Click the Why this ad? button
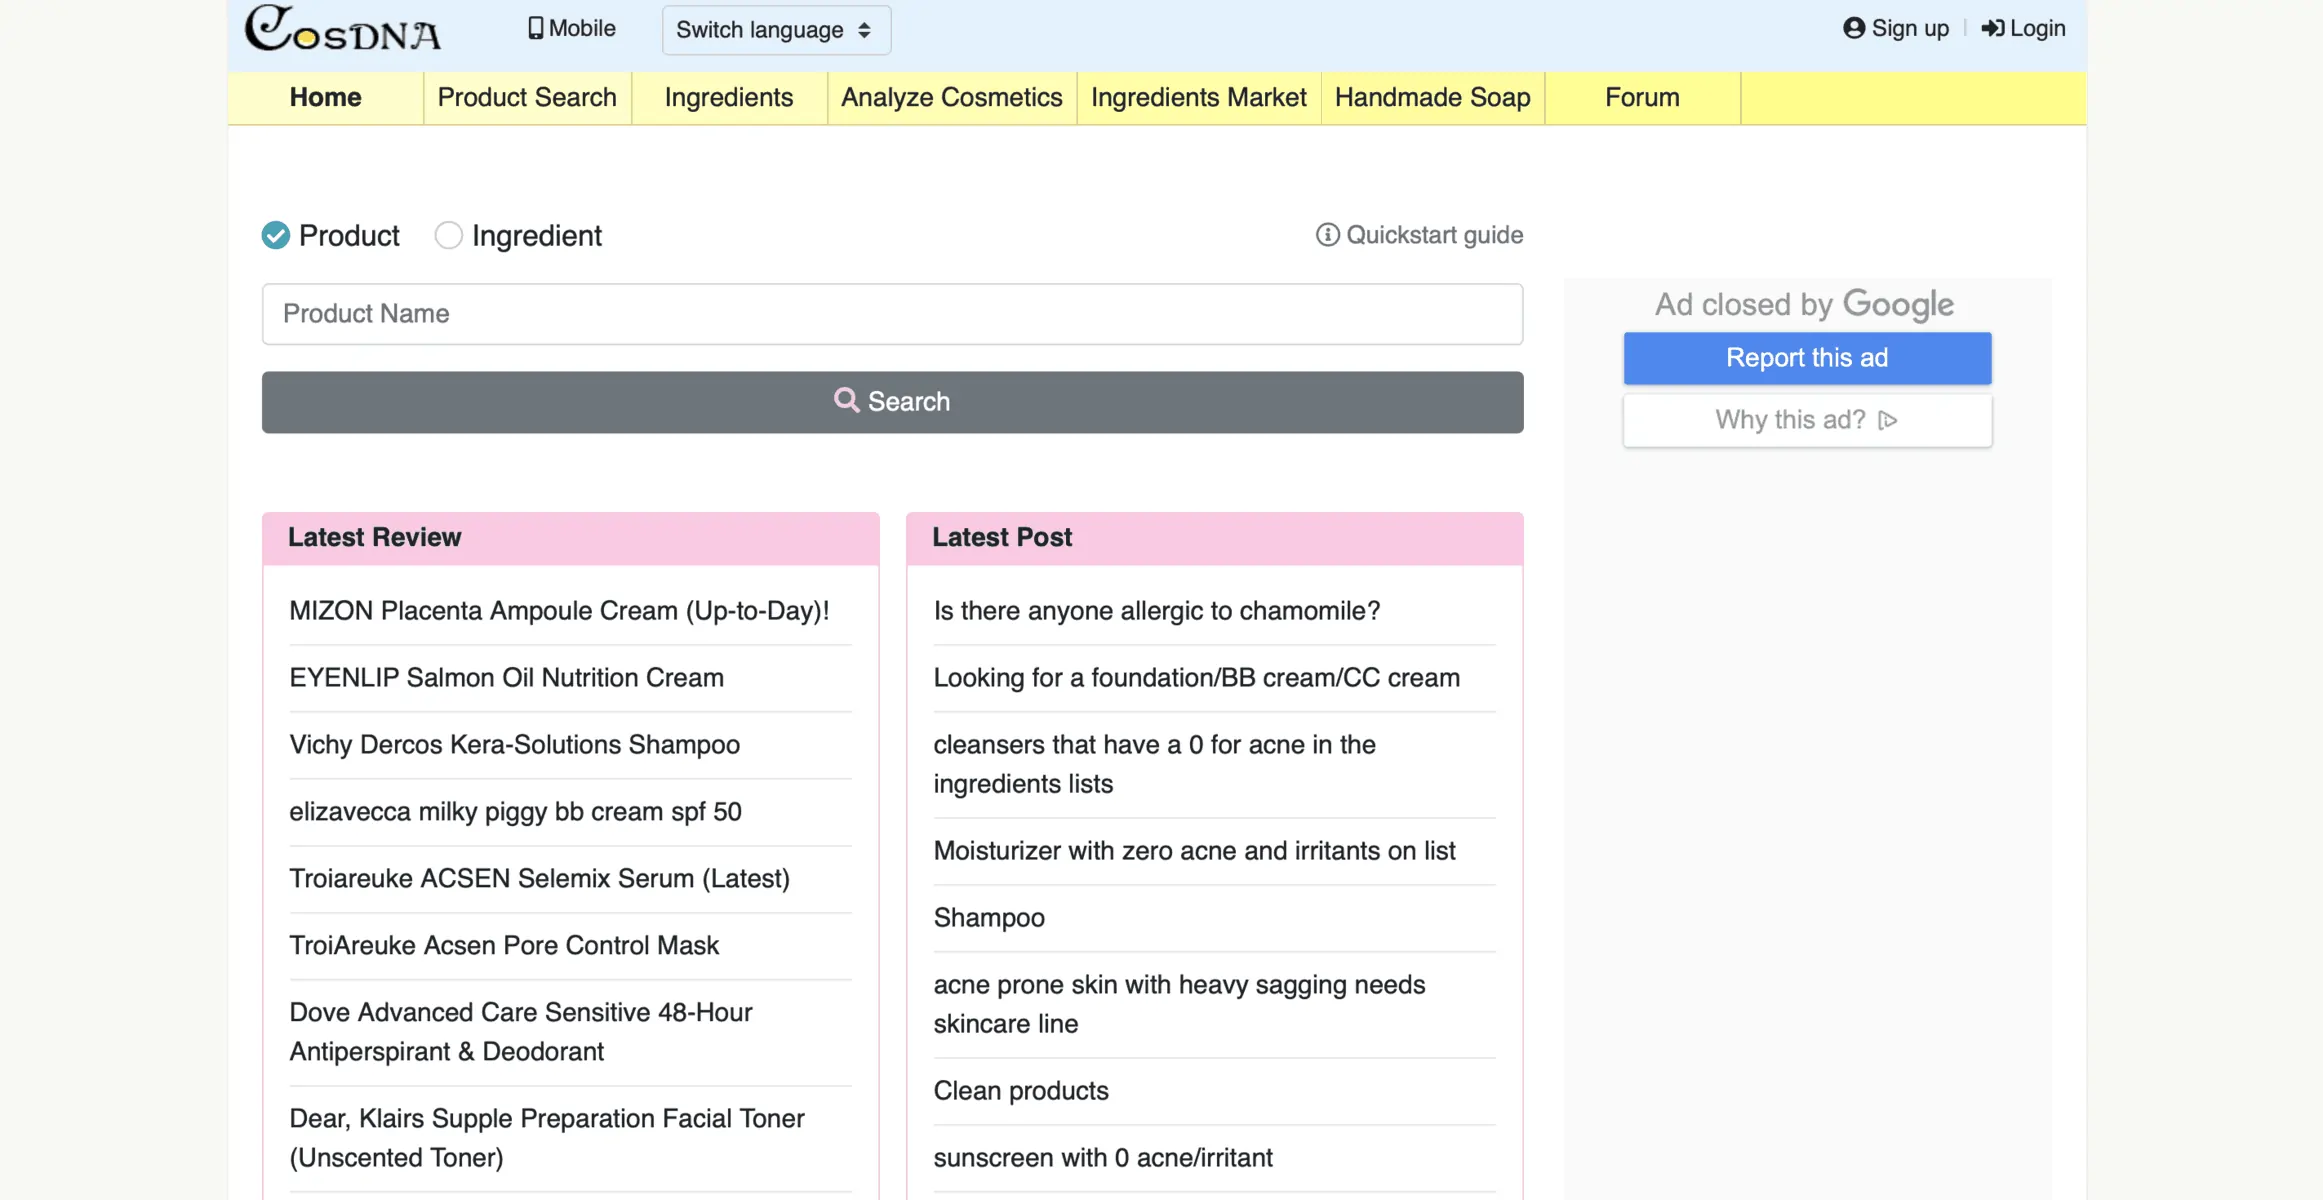The height and width of the screenshot is (1200, 2323). pos(1806,420)
